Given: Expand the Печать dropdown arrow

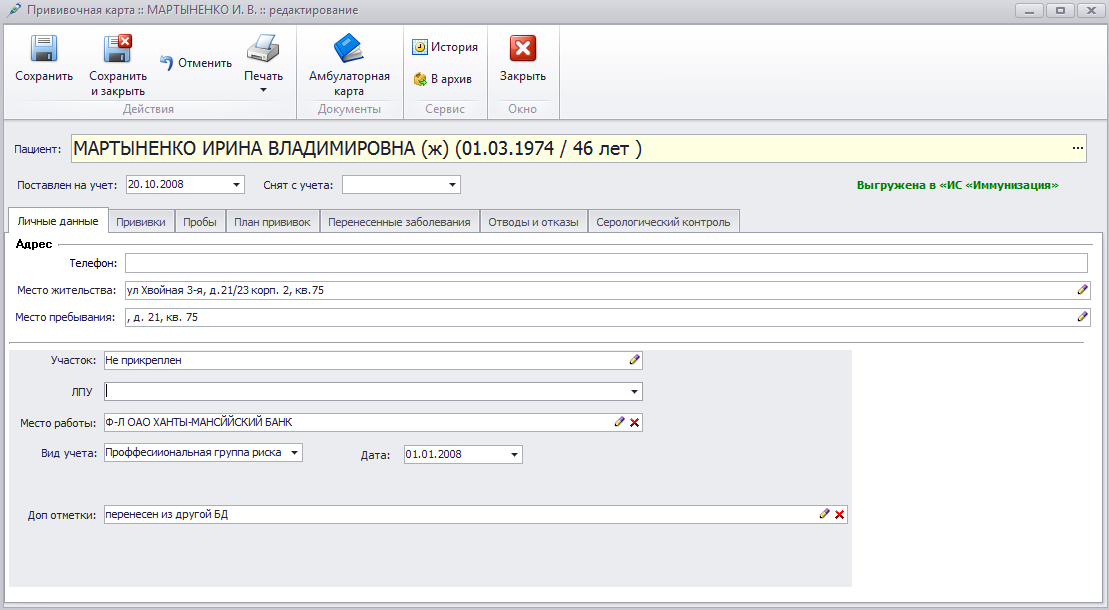Looking at the screenshot, I should (x=264, y=90).
